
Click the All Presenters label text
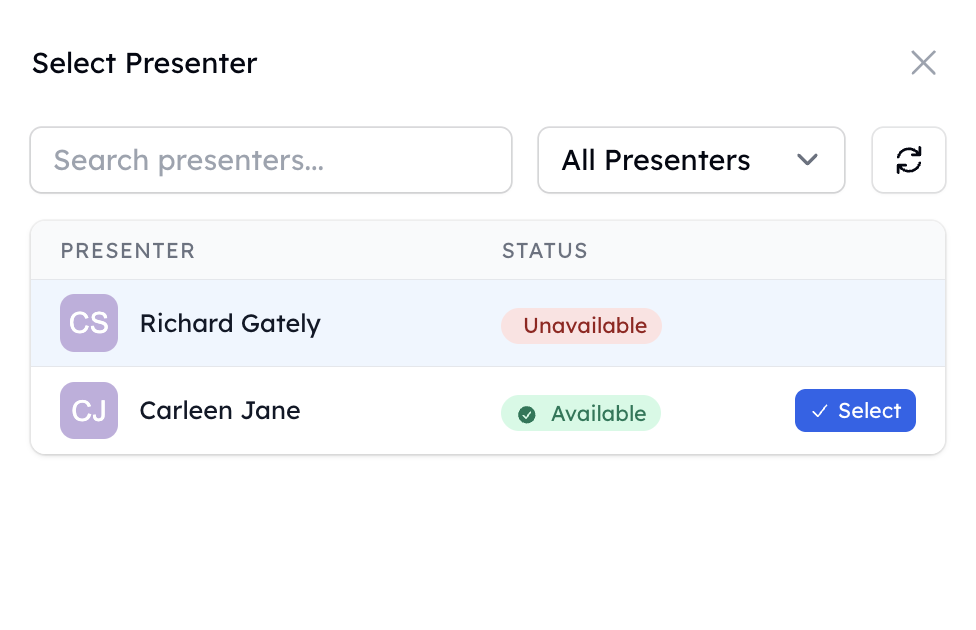point(655,161)
